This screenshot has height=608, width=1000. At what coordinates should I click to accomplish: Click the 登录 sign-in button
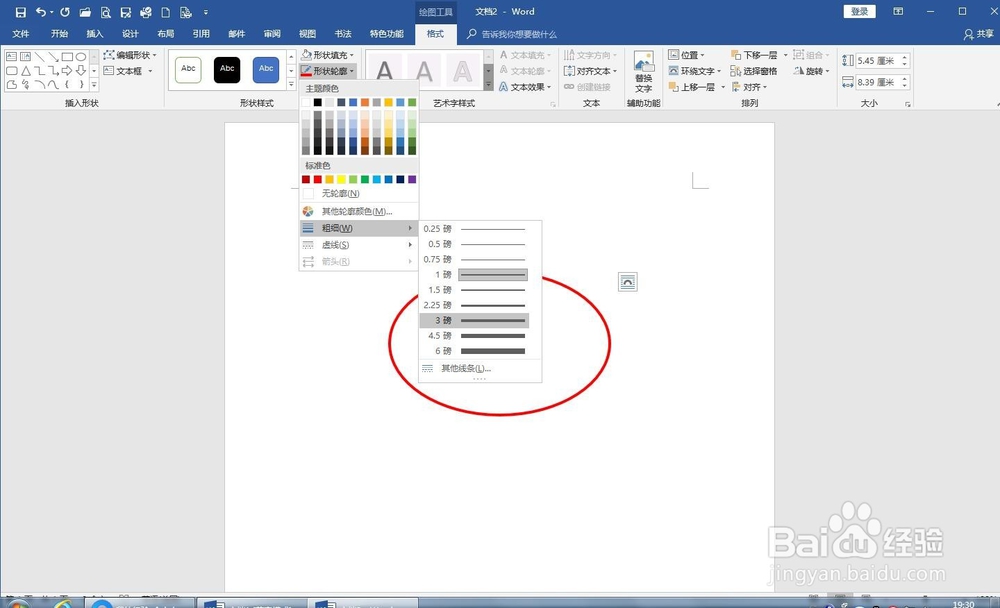[x=860, y=11]
